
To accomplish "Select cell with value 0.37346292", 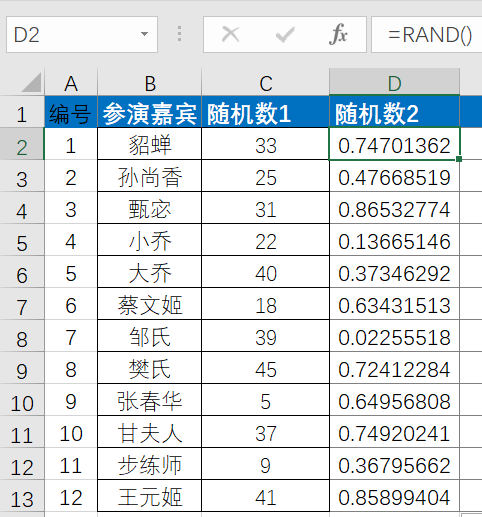I will tap(394, 272).
